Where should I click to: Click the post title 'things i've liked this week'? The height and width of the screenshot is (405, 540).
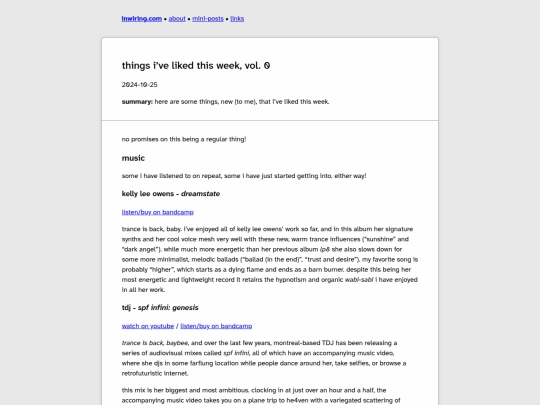(196, 65)
